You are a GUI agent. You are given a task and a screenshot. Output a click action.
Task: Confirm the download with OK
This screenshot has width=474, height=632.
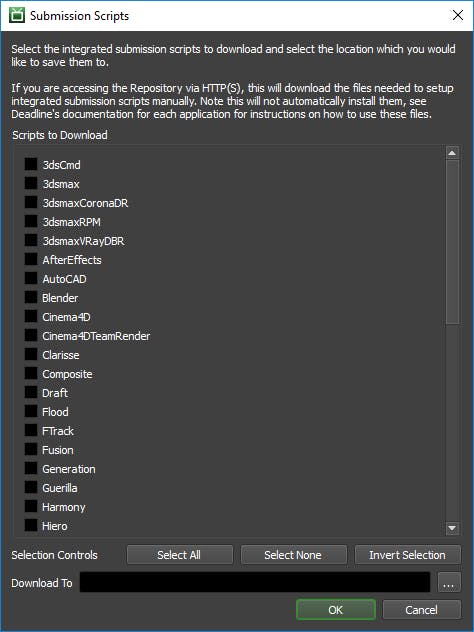click(336, 609)
